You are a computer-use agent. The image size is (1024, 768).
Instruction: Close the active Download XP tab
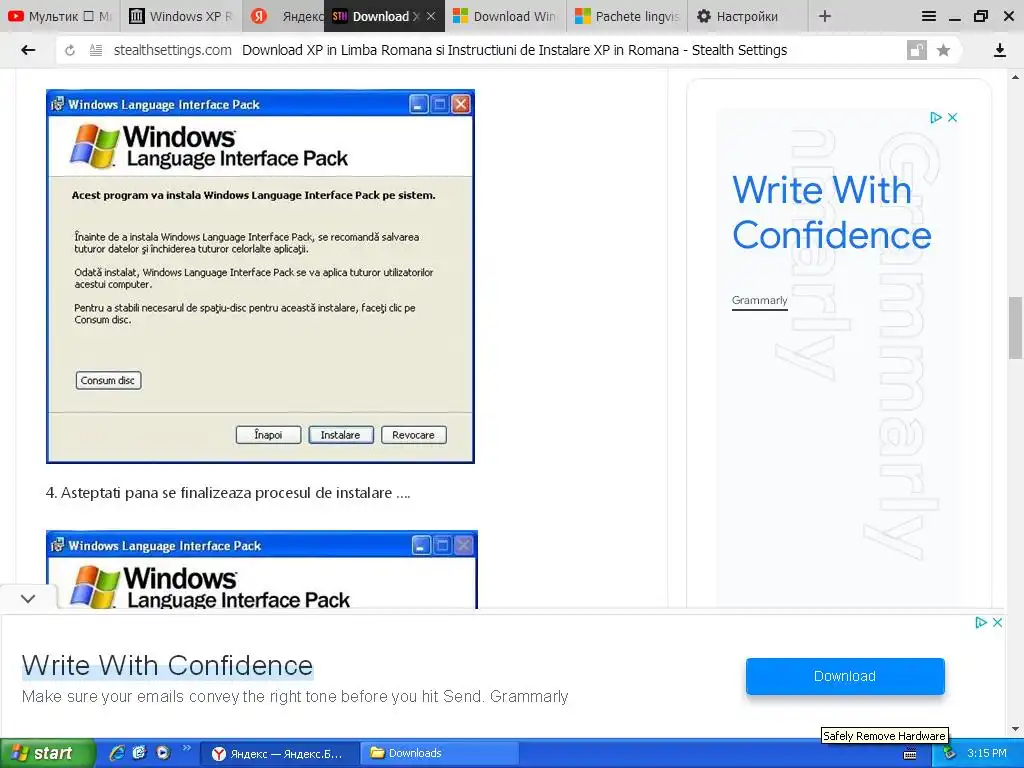(430, 16)
